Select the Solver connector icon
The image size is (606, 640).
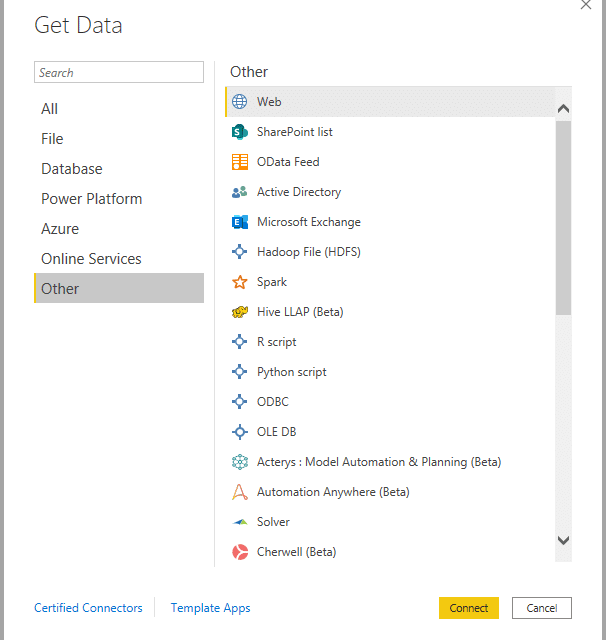point(240,522)
